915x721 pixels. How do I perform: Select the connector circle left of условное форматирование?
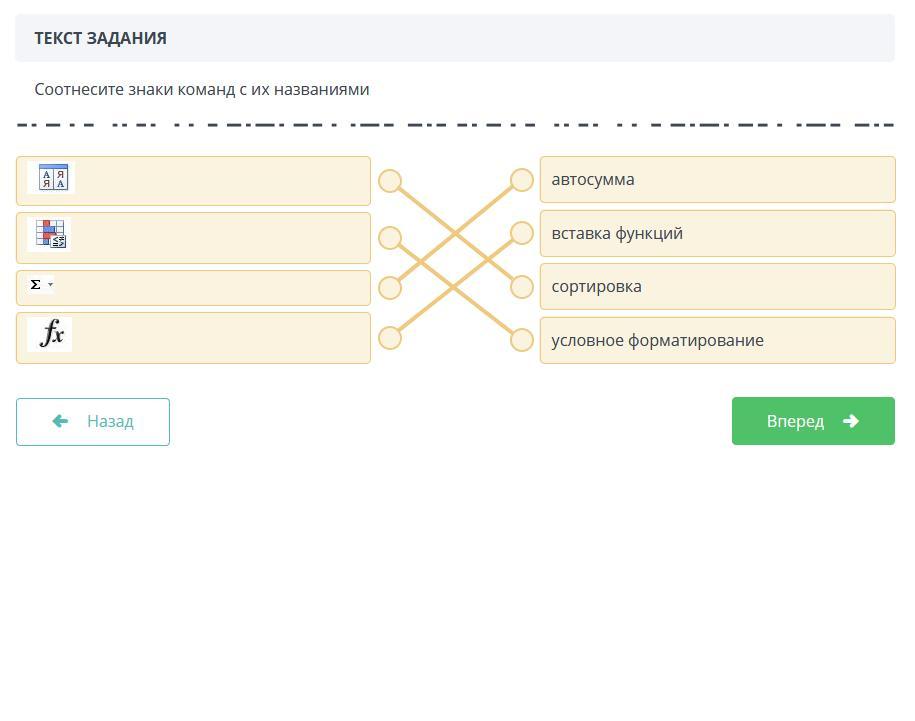[x=522, y=340]
